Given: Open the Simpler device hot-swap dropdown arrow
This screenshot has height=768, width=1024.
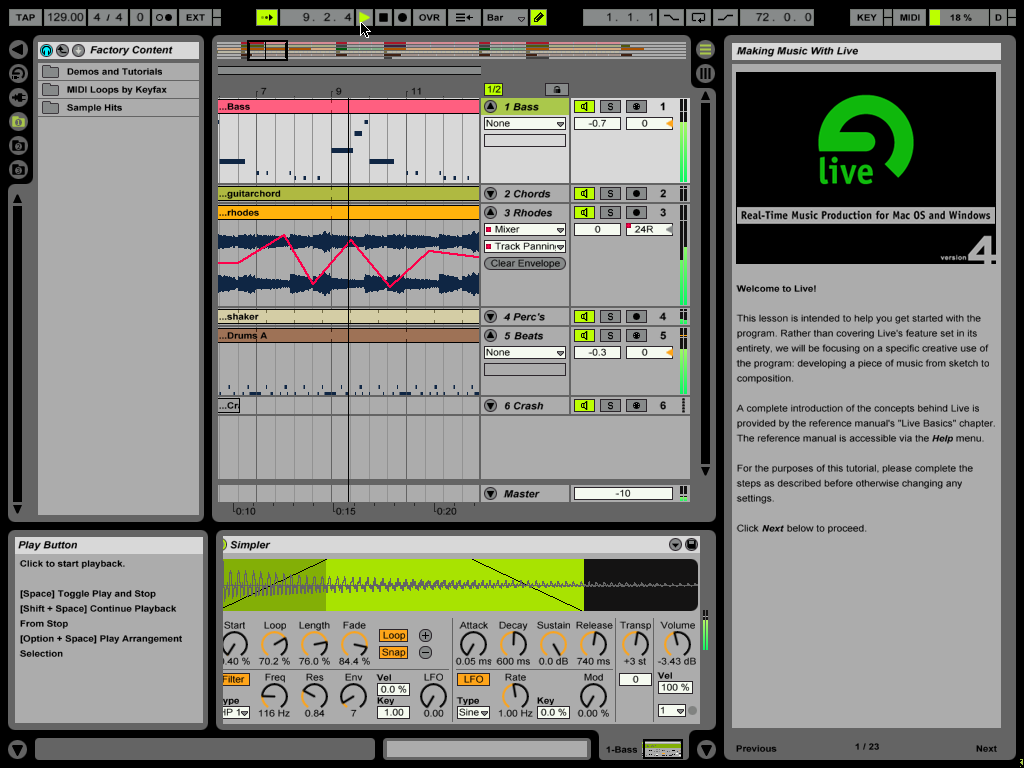Looking at the screenshot, I should (675, 545).
